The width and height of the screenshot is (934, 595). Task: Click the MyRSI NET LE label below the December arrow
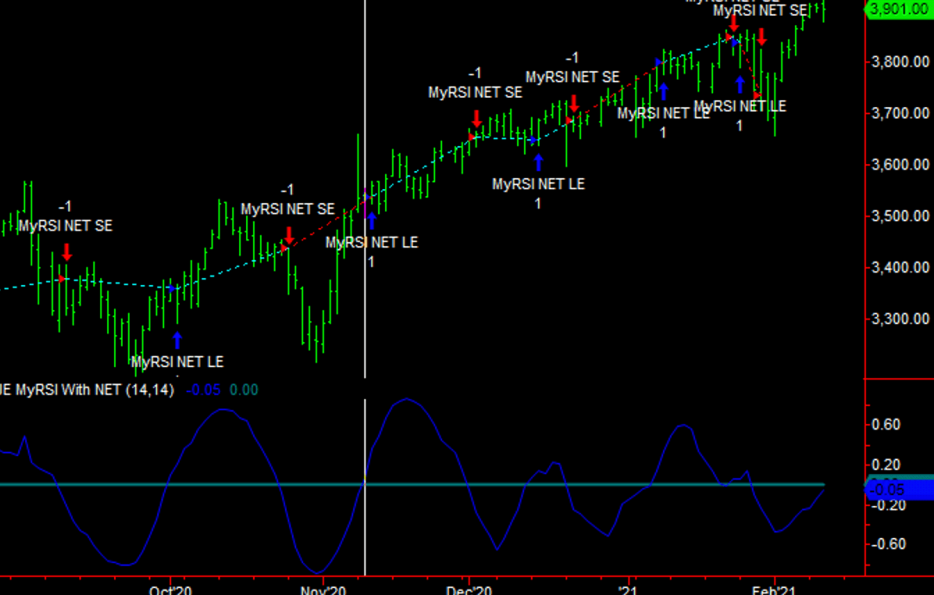[538, 184]
